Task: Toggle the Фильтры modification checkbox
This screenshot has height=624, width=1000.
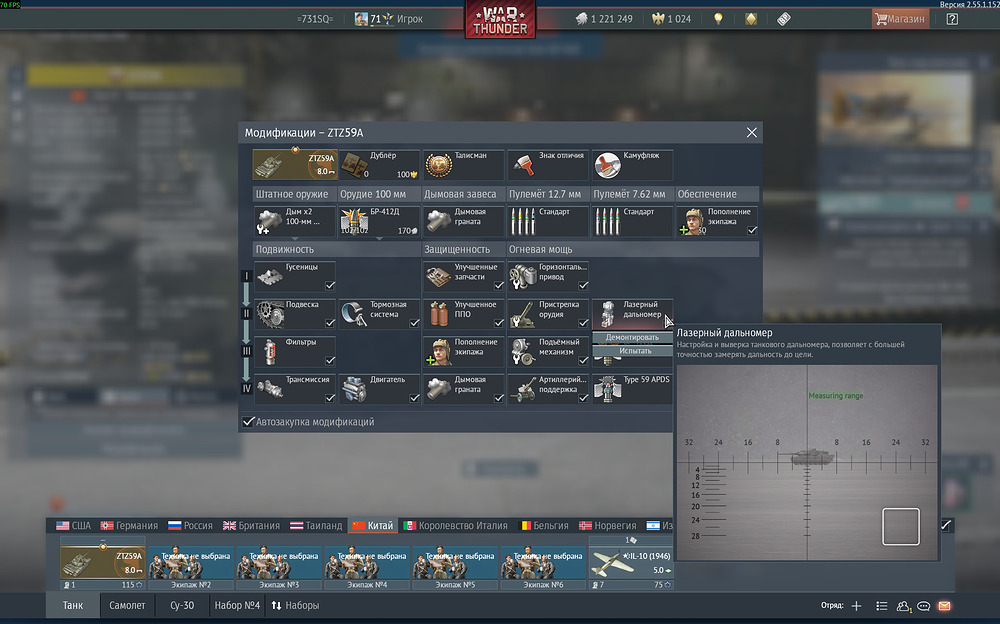Action: [x=330, y=360]
